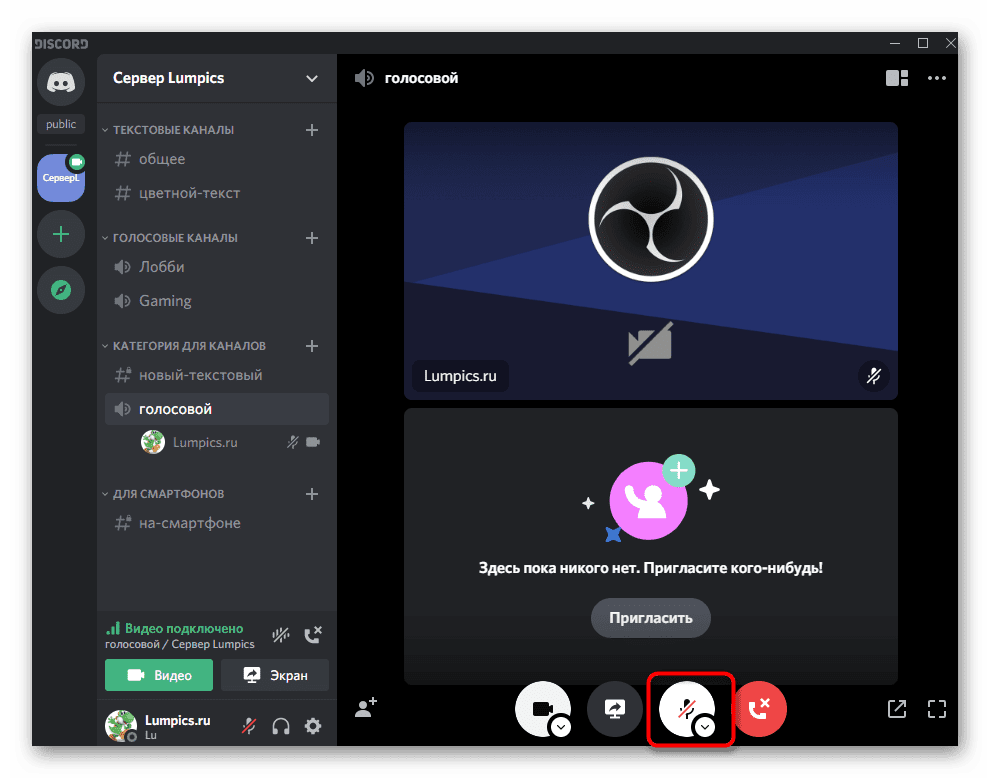Image resolution: width=990 pixels, height=778 pixels.
Task: Share your screen round button
Action: tap(615, 709)
